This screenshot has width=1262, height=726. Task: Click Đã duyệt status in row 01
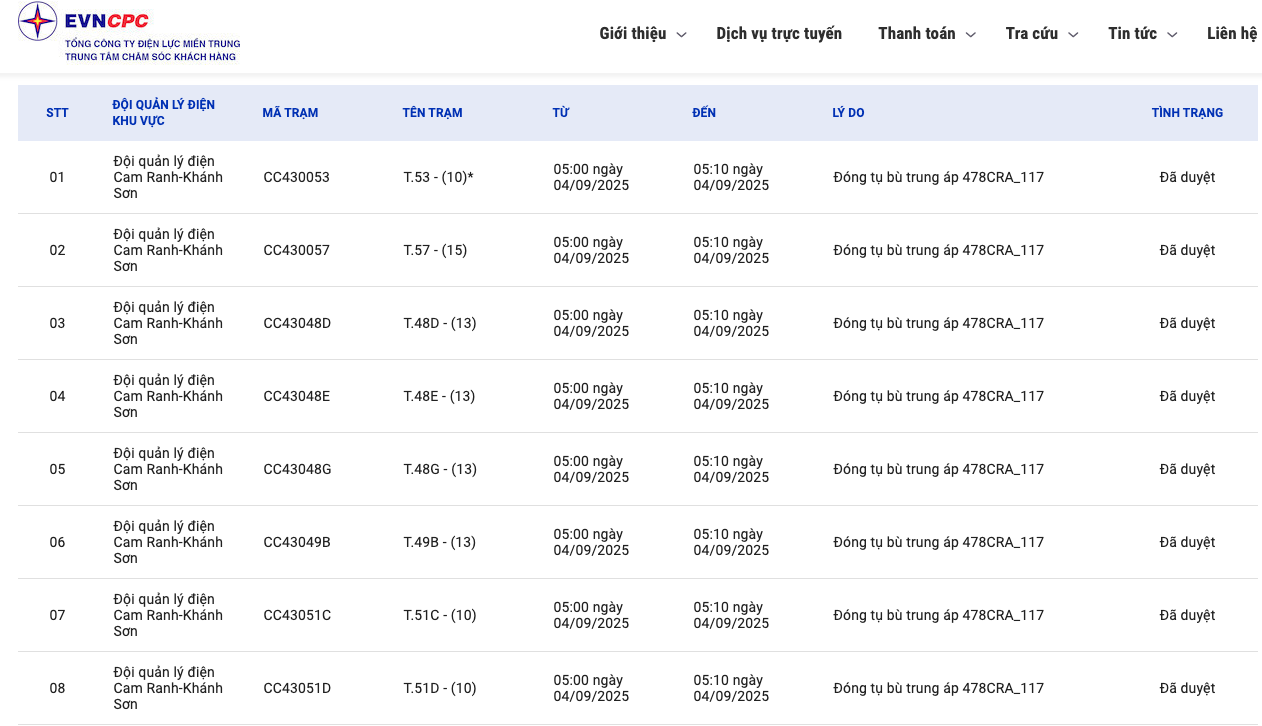(1187, 177)
